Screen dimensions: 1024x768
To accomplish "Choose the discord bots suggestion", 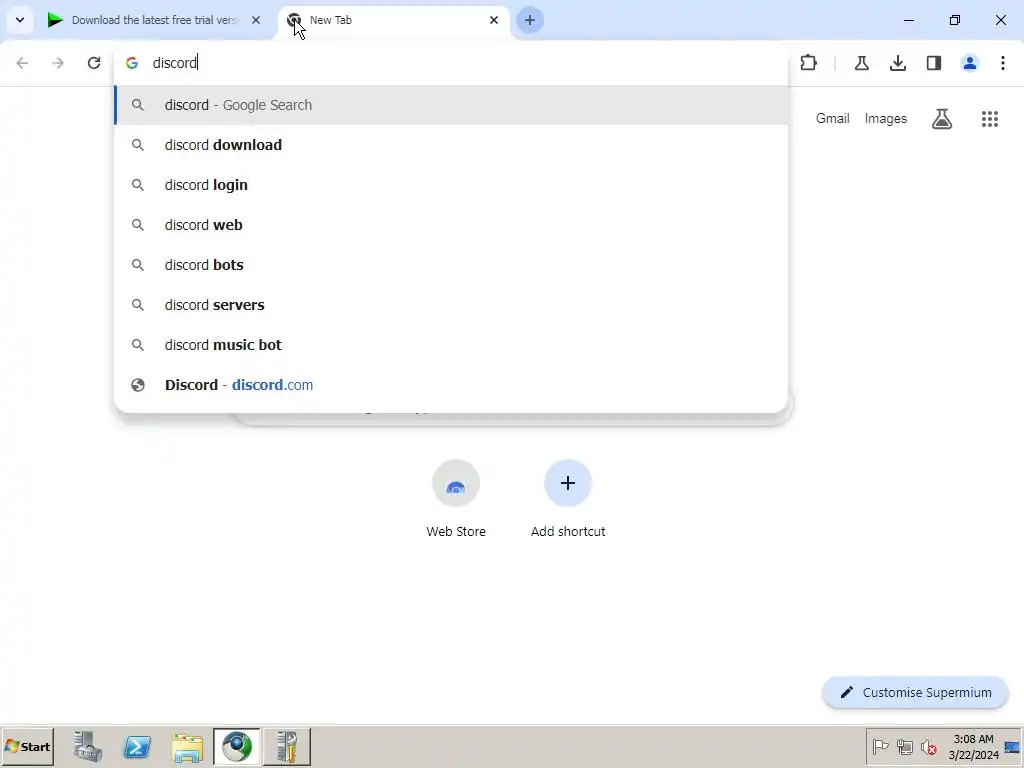I will point(451,264).
